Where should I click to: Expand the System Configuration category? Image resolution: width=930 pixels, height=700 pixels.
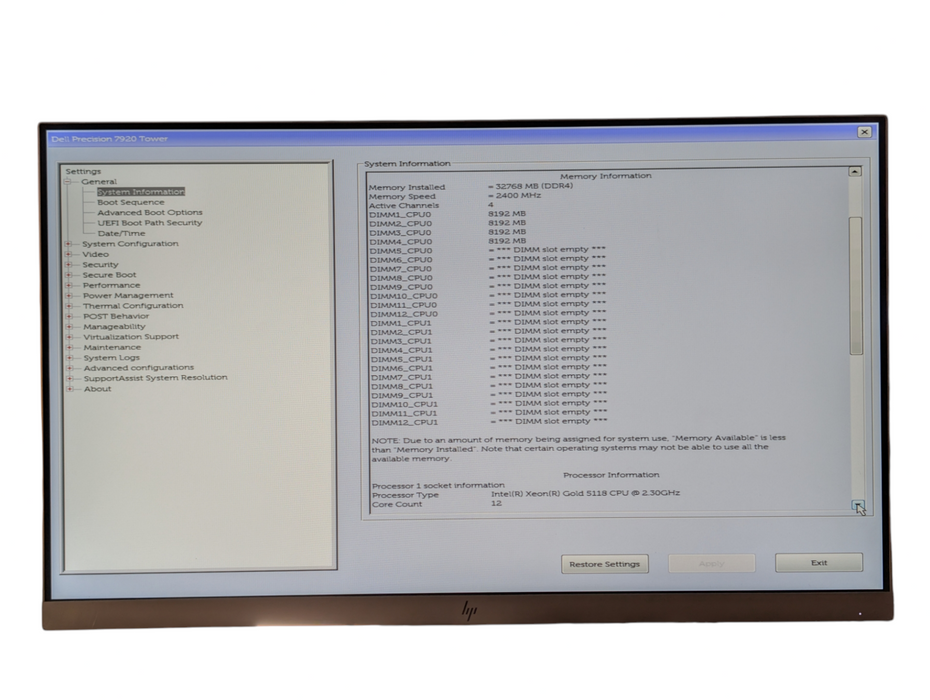(x=70, y=243)
